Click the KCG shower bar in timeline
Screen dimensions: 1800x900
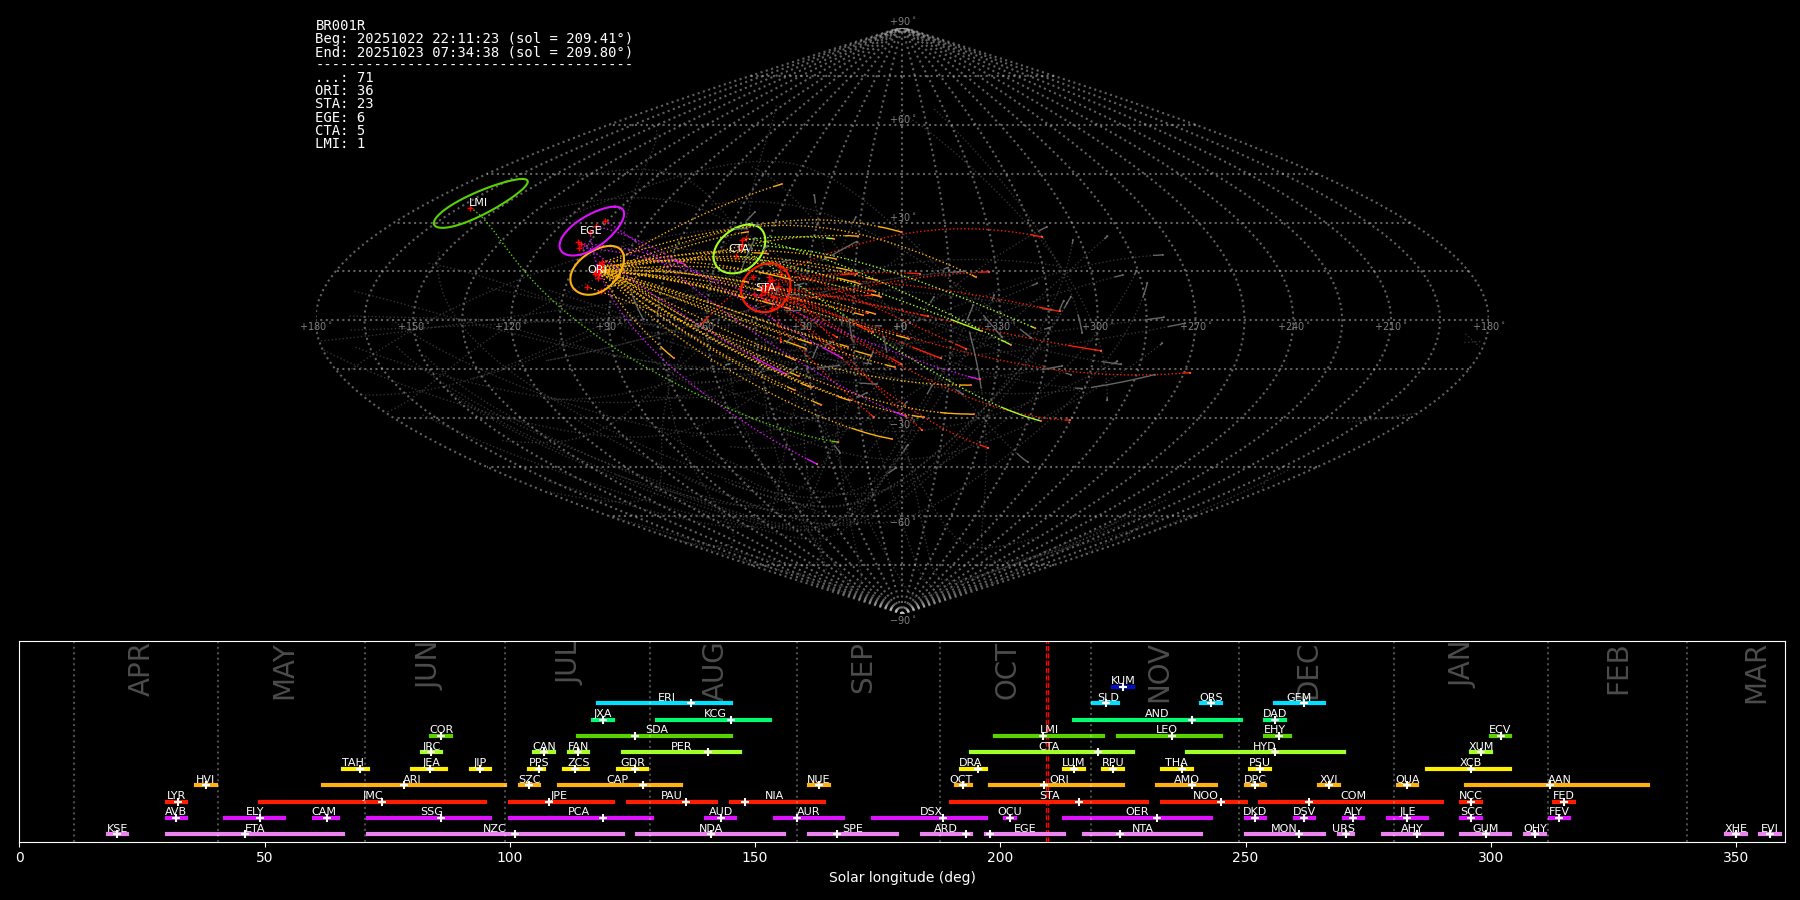713,719
